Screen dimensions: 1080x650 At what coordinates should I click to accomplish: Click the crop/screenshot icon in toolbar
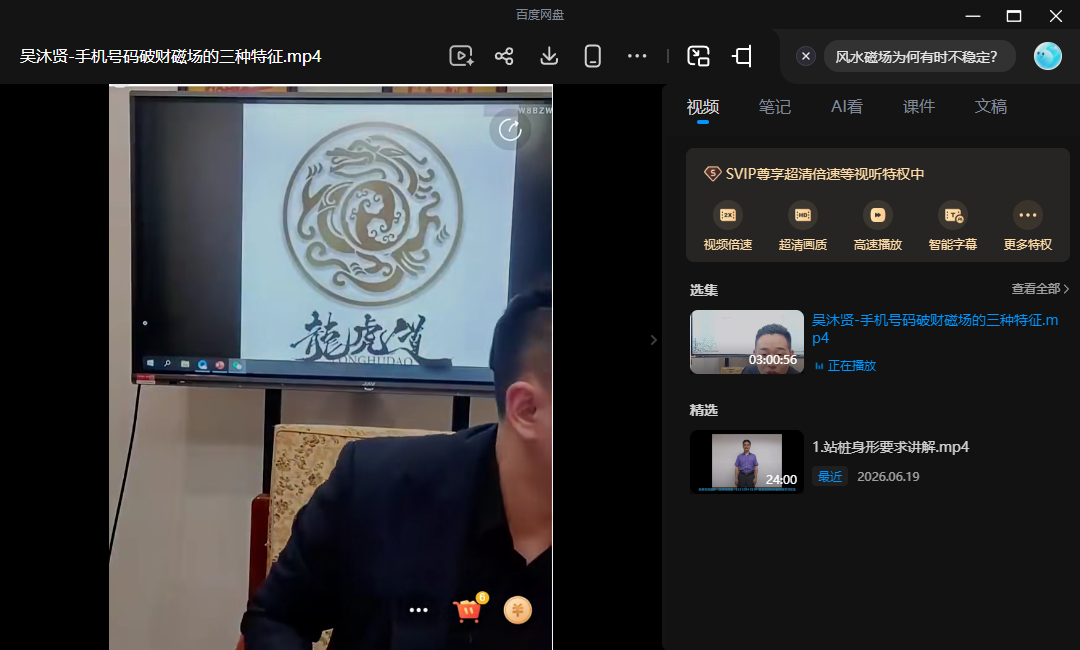click(742, 56)
